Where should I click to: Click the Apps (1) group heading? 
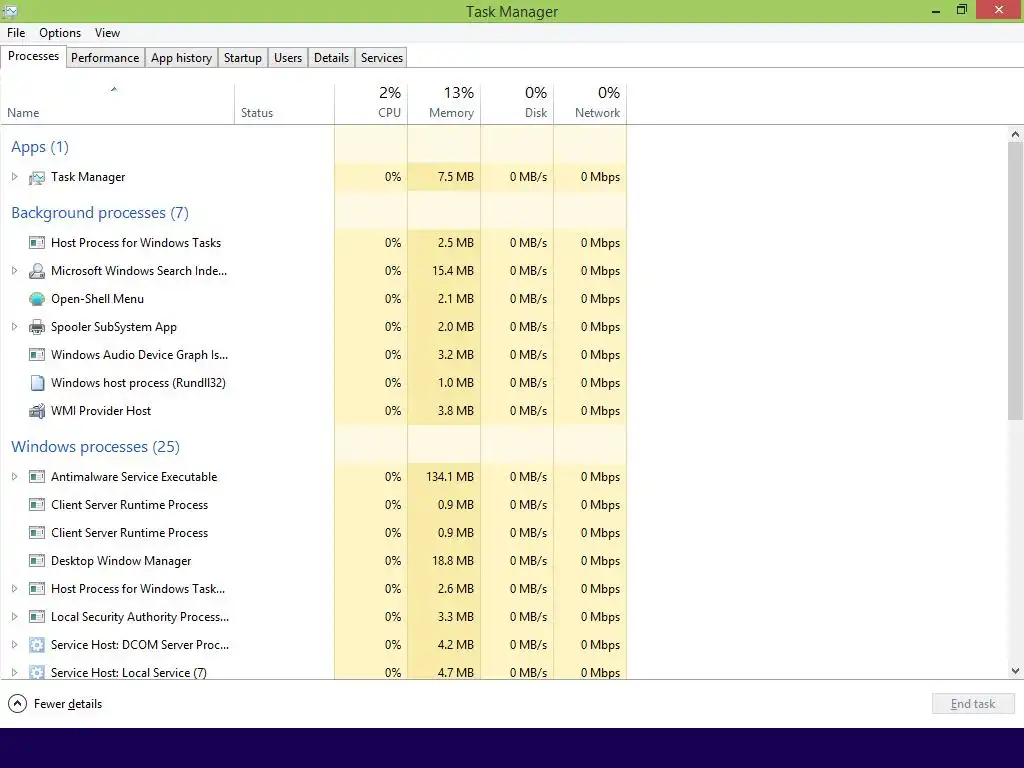click(40, 147)
